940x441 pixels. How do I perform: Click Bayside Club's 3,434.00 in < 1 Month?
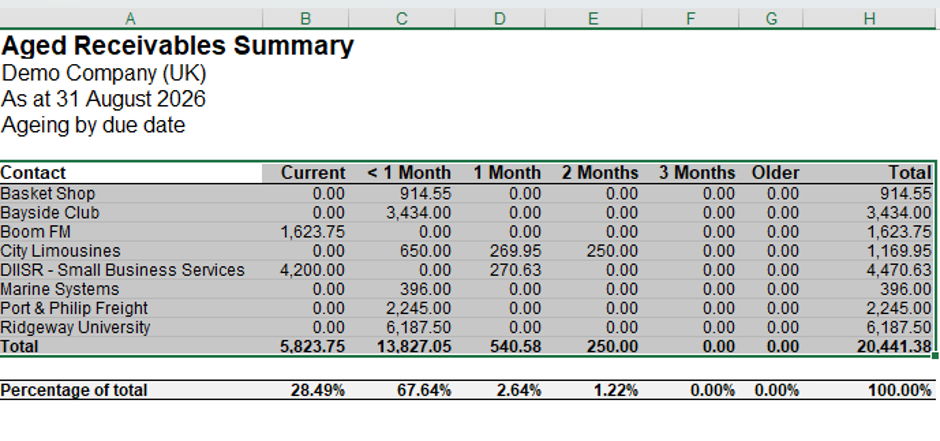pyautogui.click(x=401, y=213)
